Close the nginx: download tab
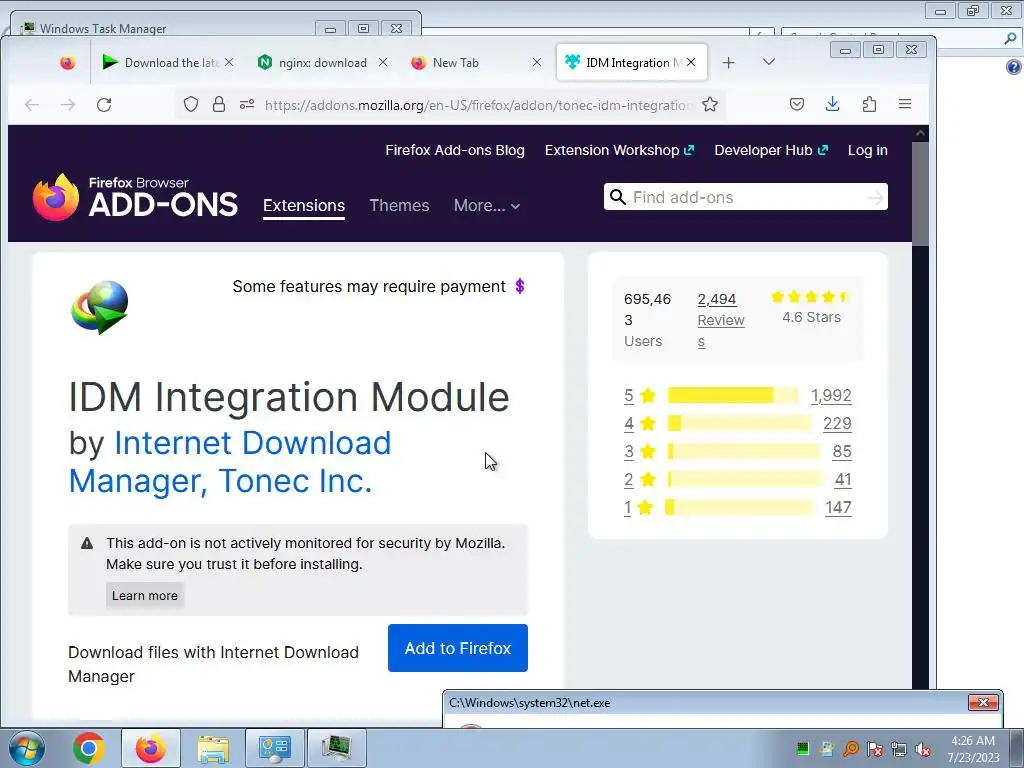 pos(383,62)
